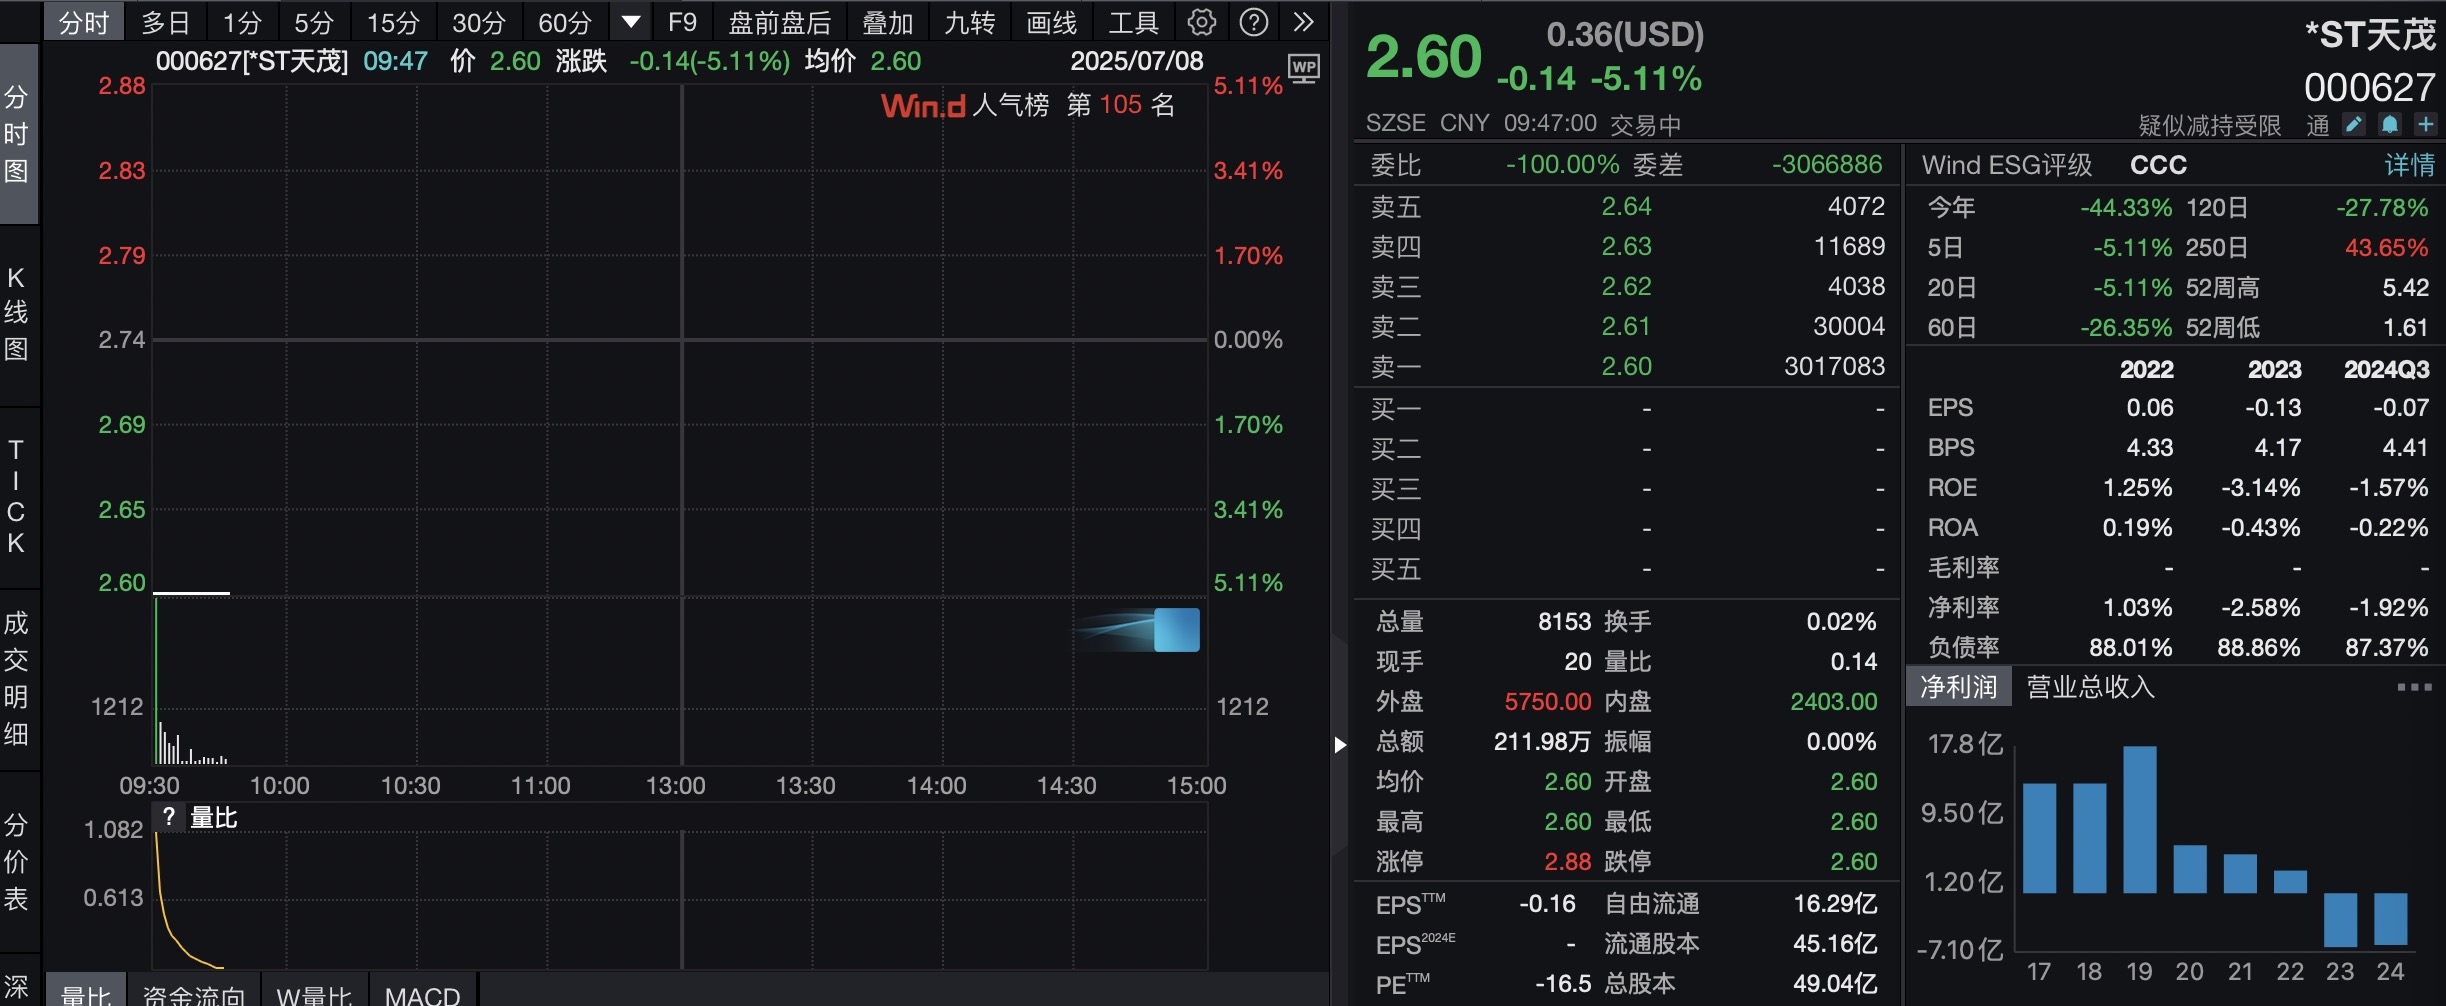
Task: Open chart settings gear icon
Action: coord(1201,22)
